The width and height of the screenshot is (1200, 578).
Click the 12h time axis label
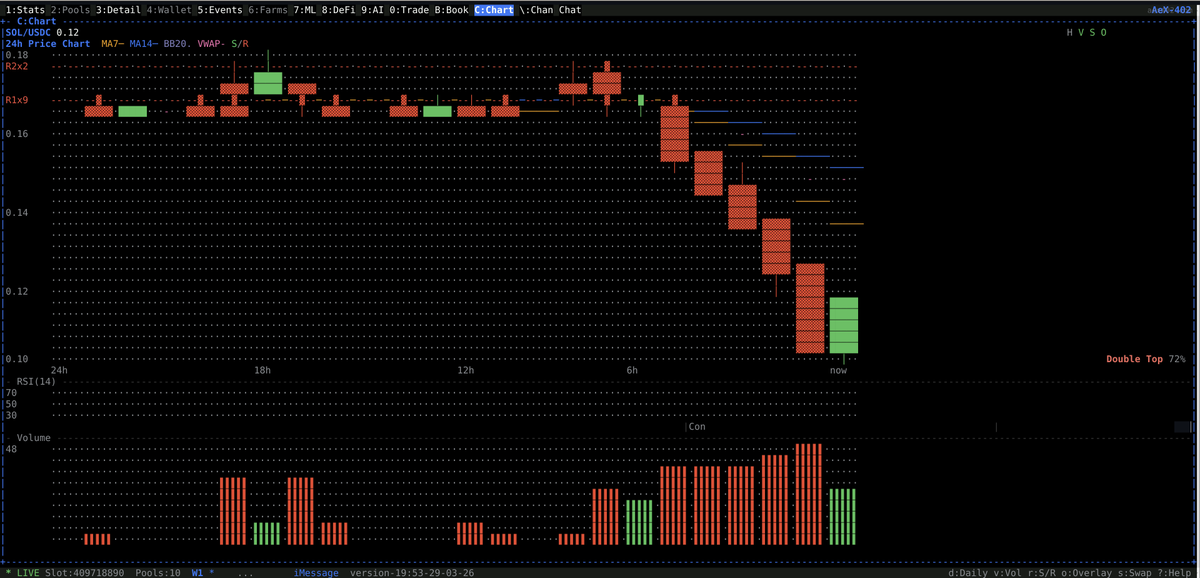[465, 371]
